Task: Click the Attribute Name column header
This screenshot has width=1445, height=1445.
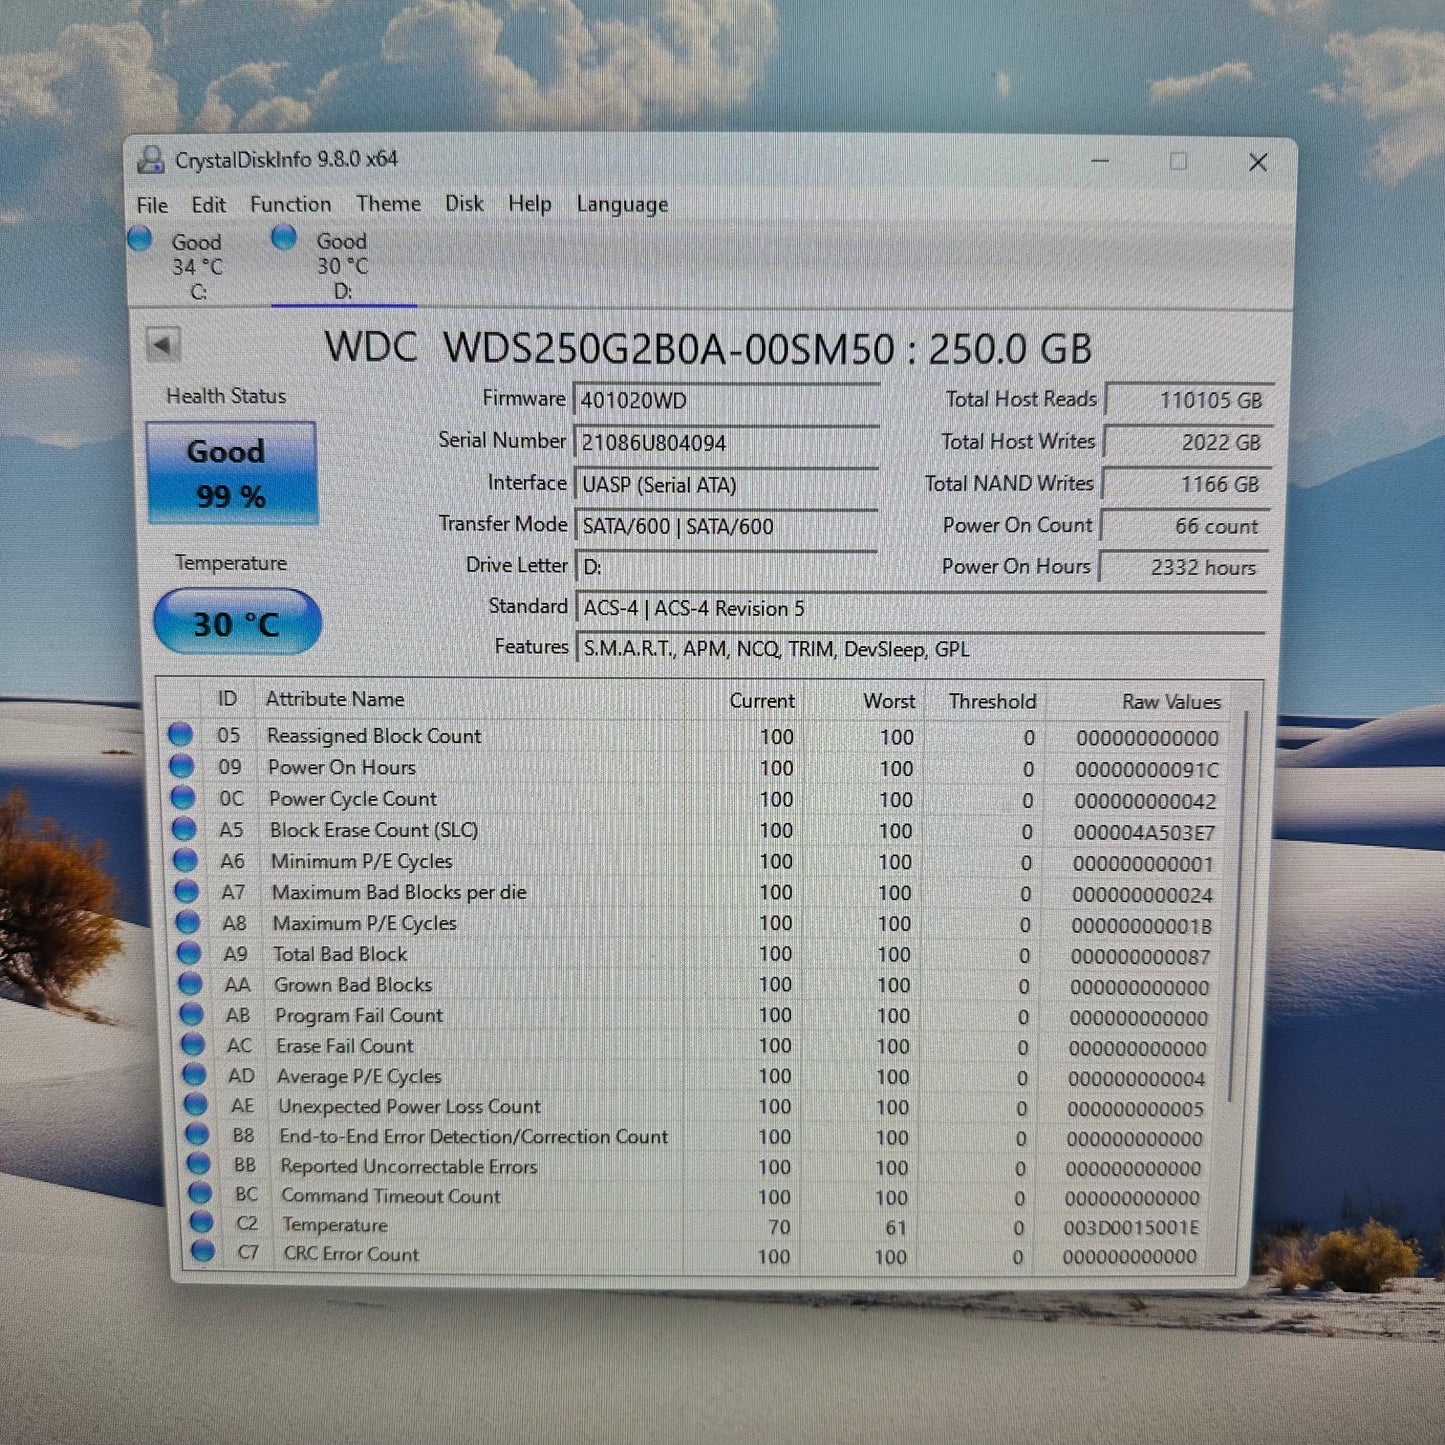Action: tap(335, 699)
